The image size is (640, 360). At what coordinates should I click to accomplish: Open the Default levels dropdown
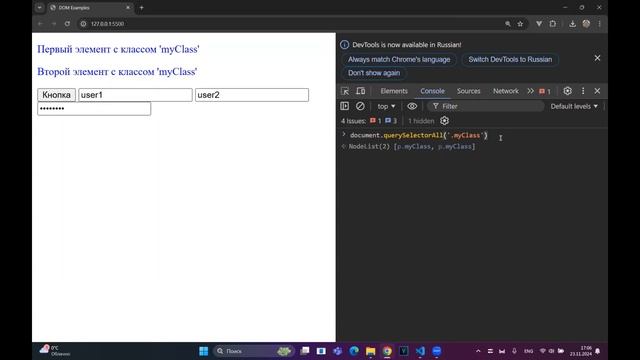[x=573, y=106]
